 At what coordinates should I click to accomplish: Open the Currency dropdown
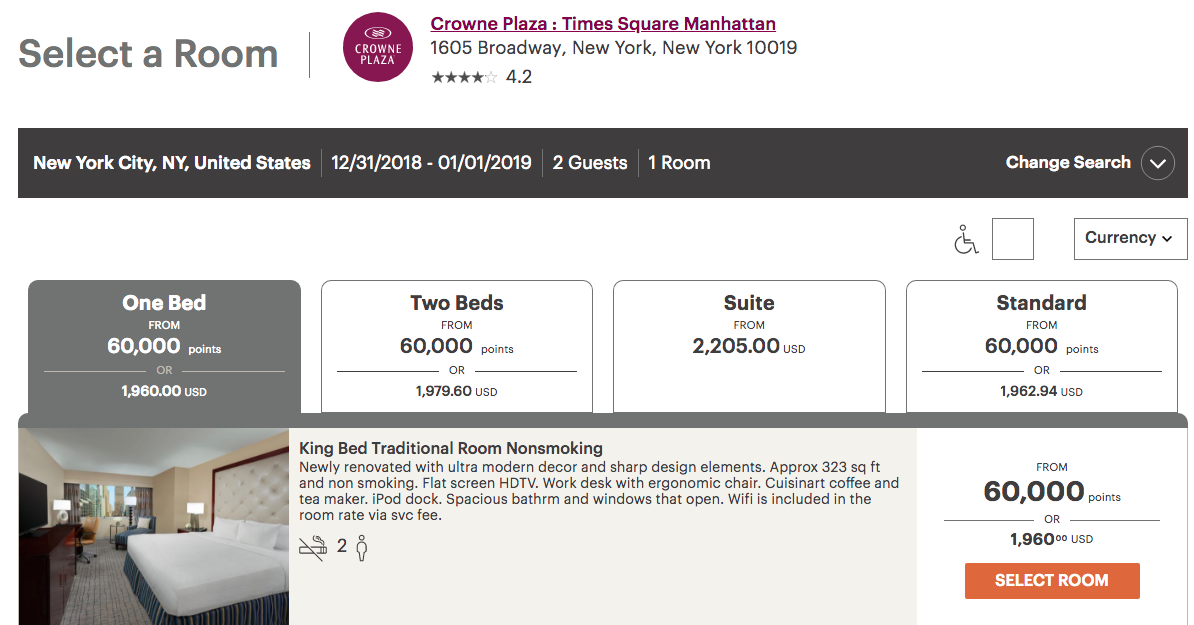click(1130, 238)
